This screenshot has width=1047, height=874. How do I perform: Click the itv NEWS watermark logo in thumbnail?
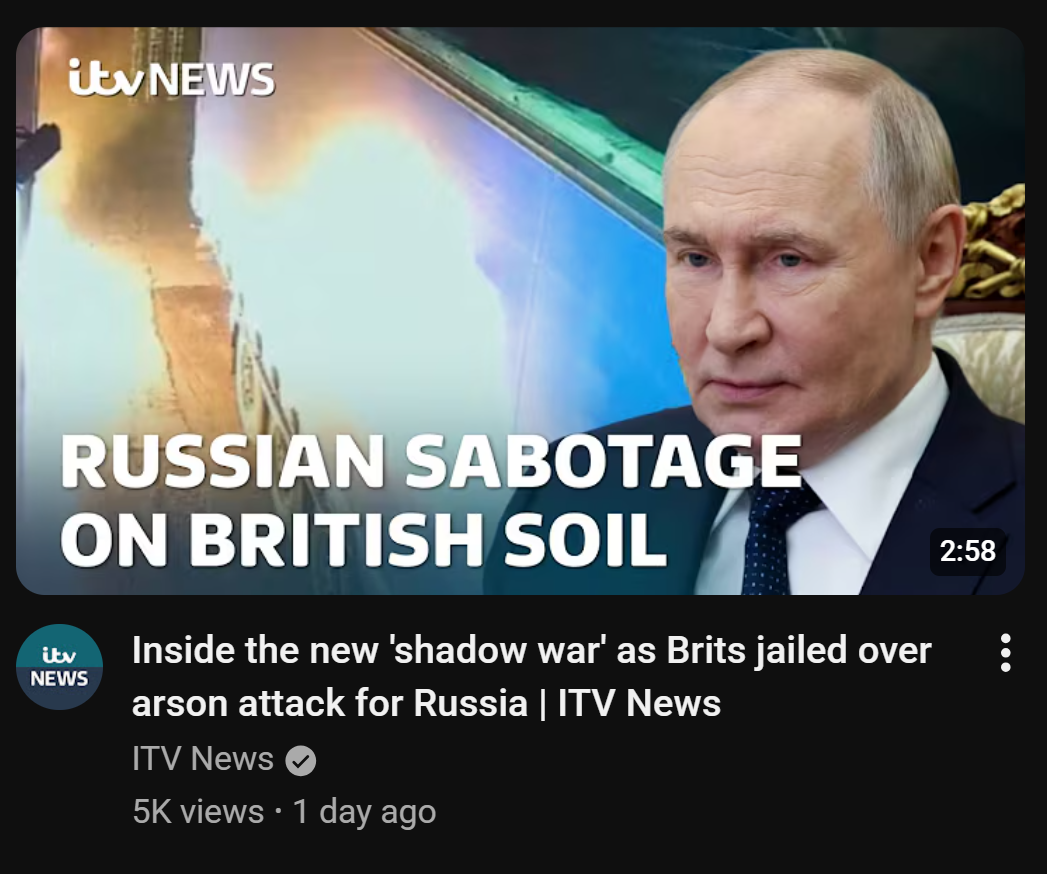coord(171,79)
